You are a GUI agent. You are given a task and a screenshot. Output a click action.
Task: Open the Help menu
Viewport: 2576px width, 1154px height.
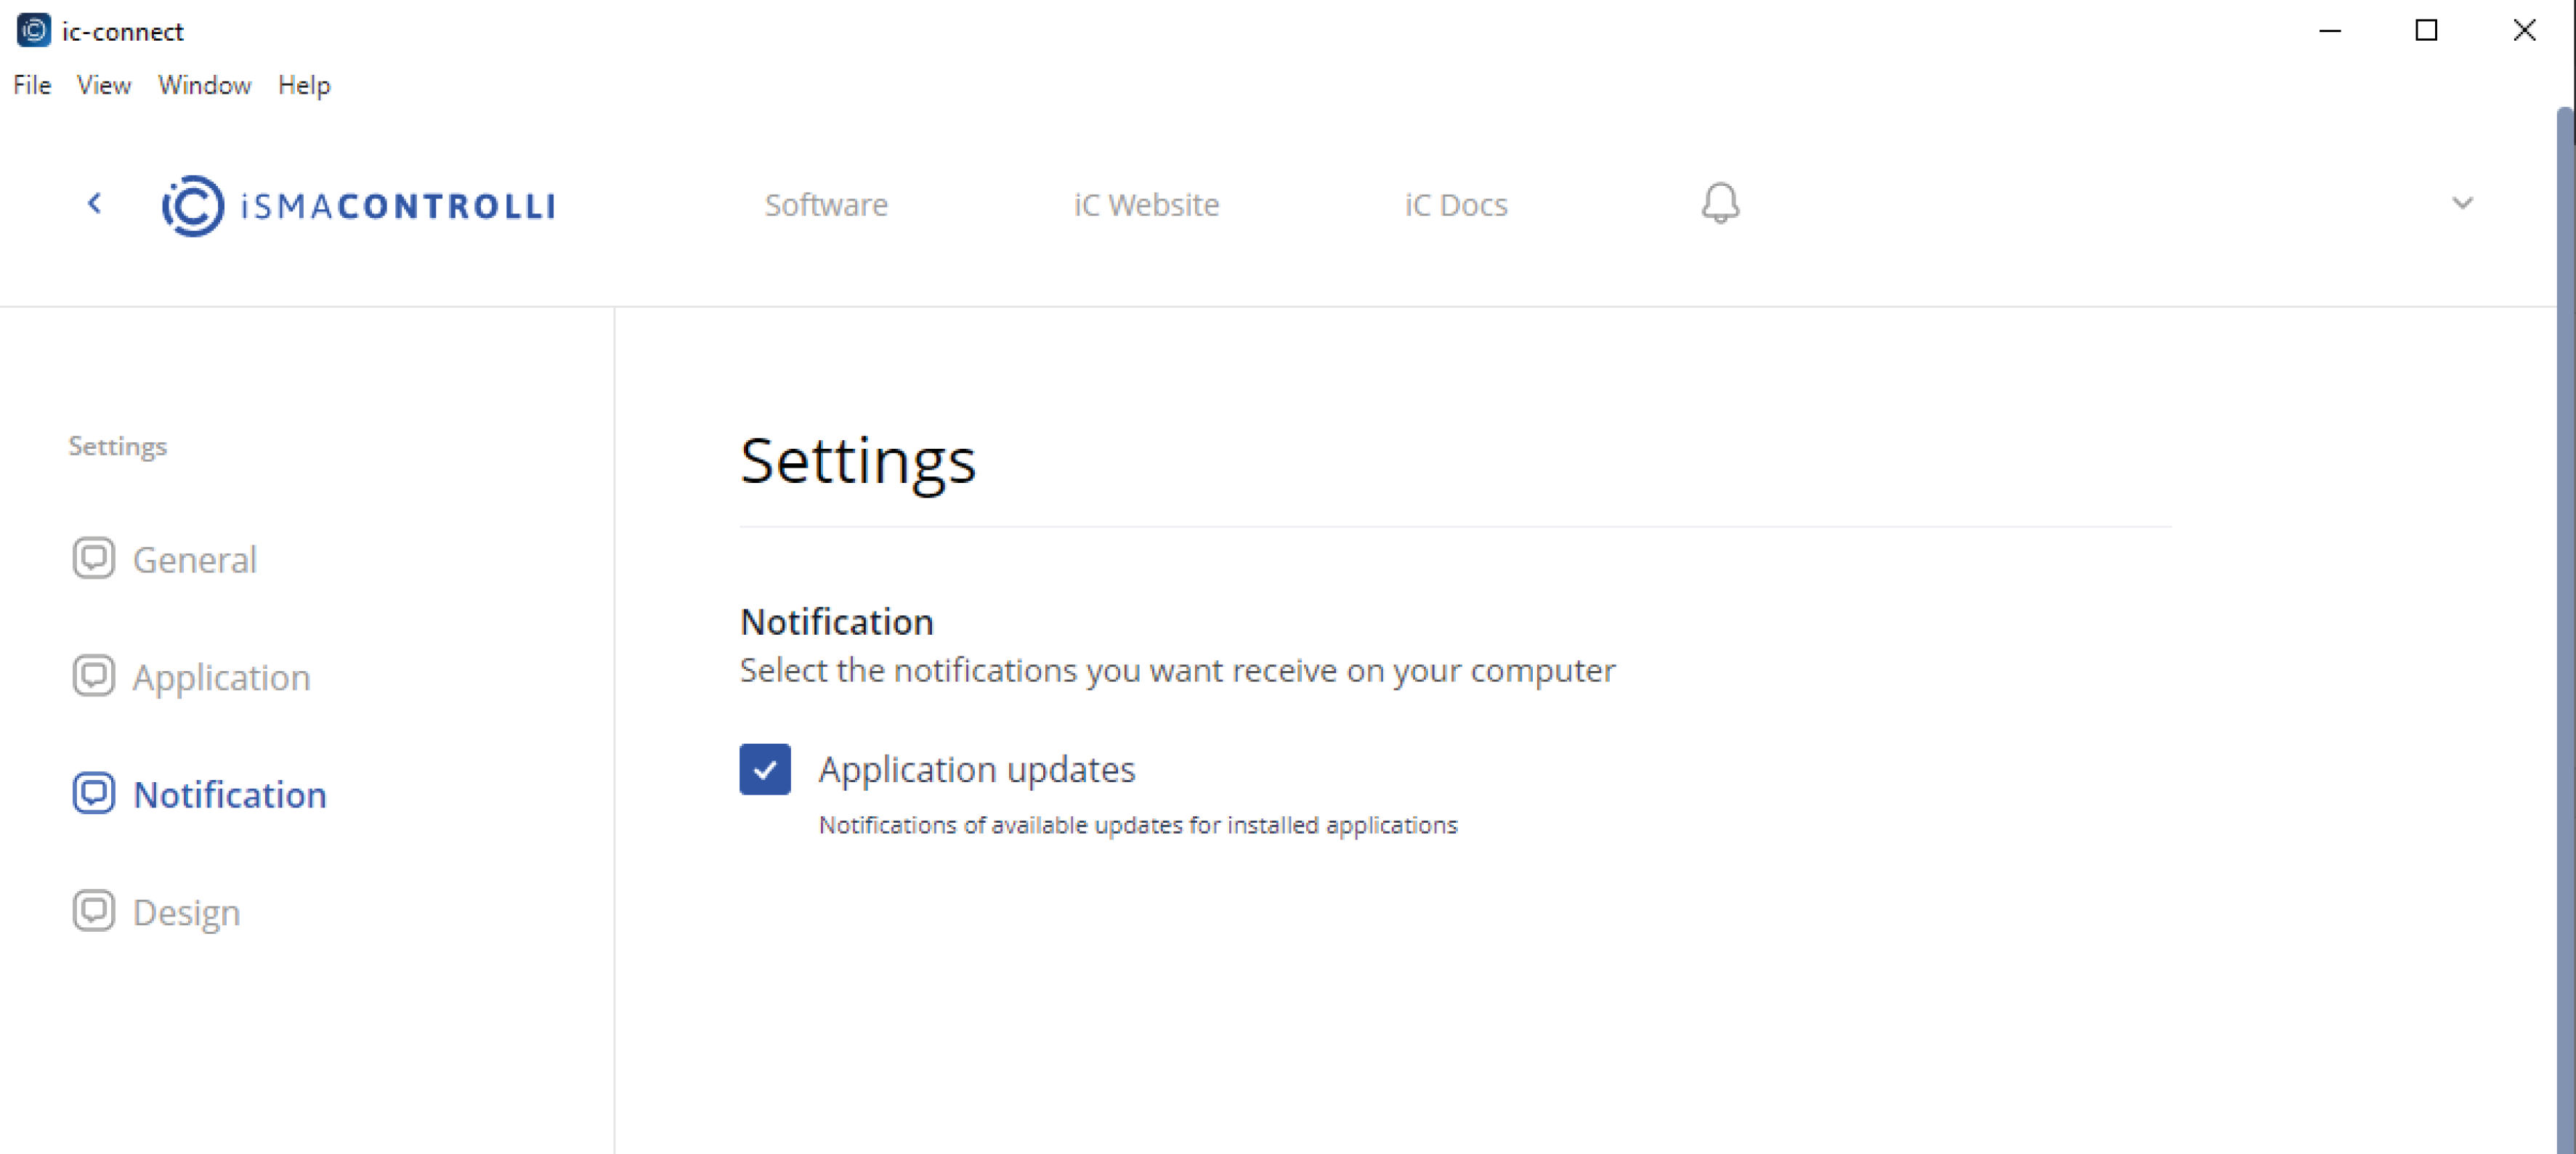304,85
